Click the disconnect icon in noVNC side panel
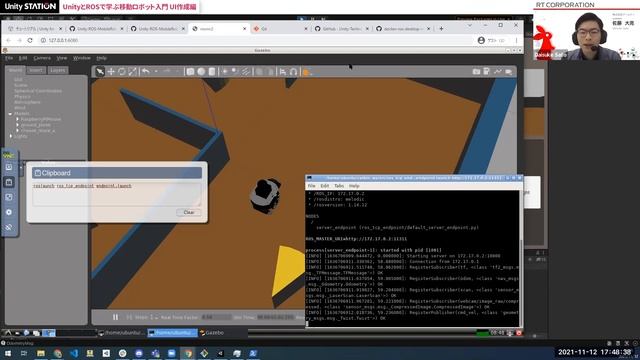Screen dimensions: 640x360 (9, 227)
